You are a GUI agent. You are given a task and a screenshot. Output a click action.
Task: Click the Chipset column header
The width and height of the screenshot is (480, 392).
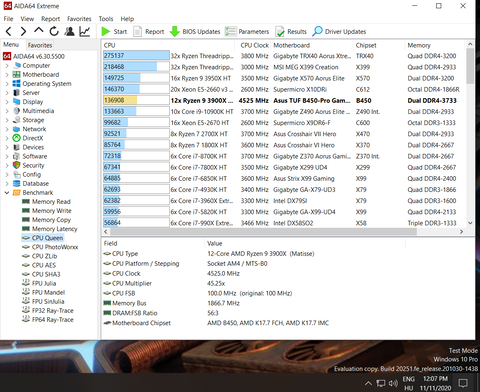[379, 45]
